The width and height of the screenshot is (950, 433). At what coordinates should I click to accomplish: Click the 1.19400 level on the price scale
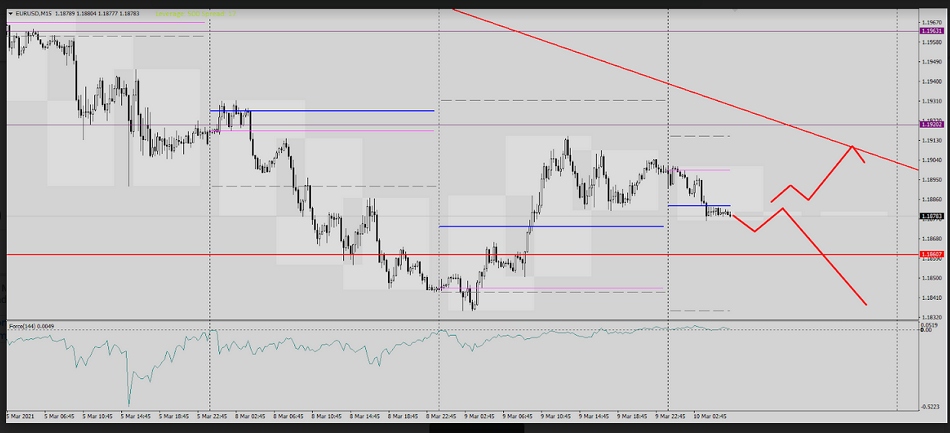pyautogui.click(x=932, y=82)
